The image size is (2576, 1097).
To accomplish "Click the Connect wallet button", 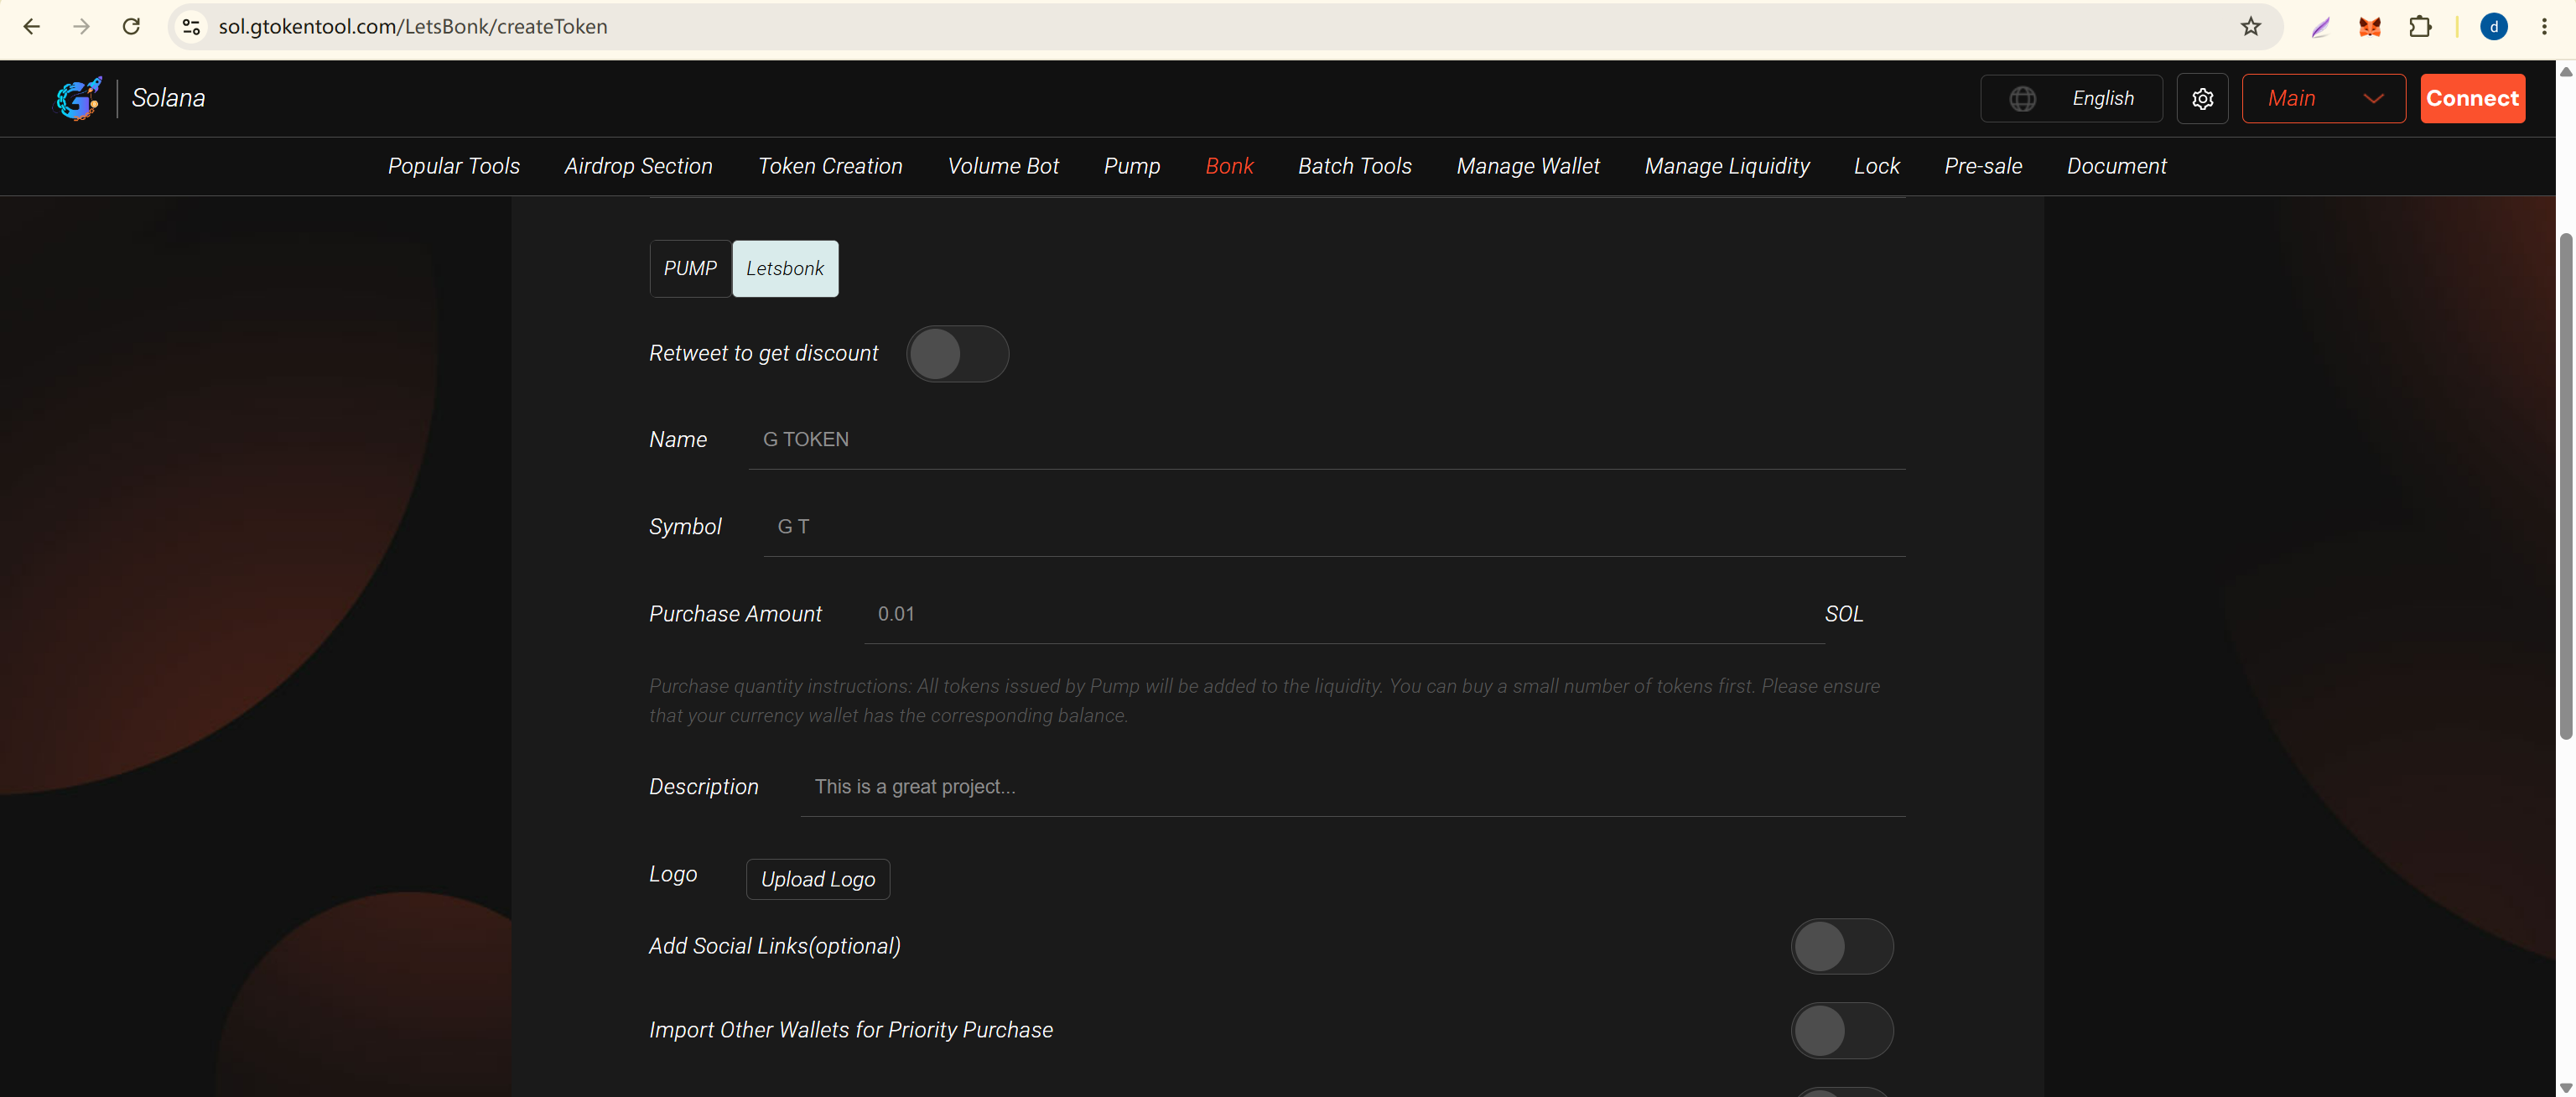I will click(x=2472, y=99).
